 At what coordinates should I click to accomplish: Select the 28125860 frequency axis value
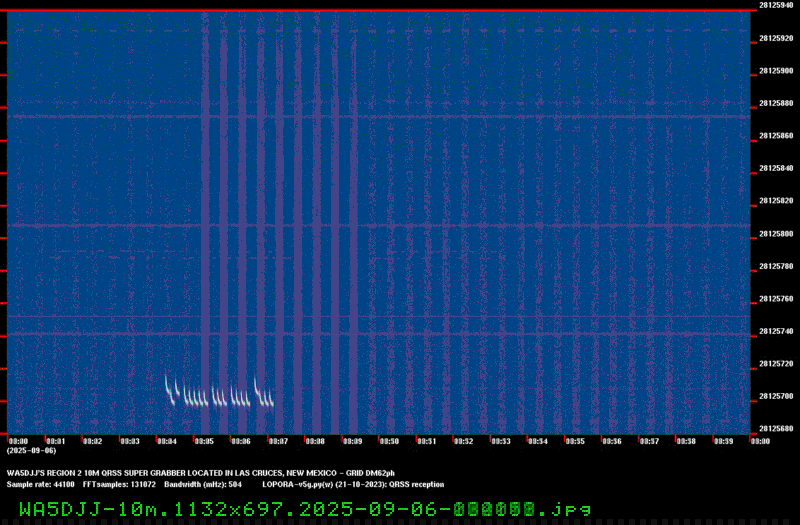pyautogui.click(x=777, y=136)
